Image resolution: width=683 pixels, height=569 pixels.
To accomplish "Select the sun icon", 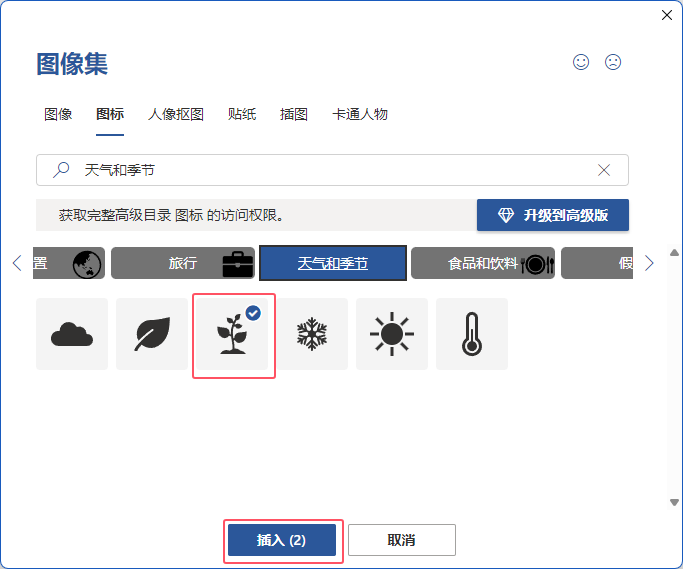I will tap(392, 334).
